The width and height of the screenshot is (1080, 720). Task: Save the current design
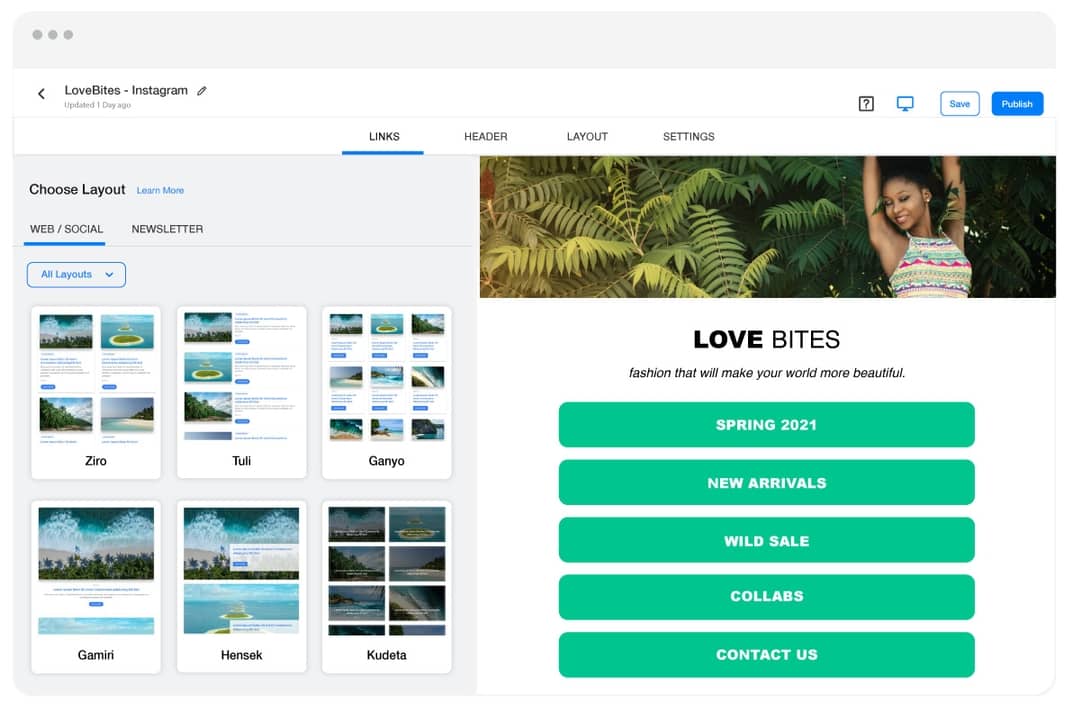point(959,103)
